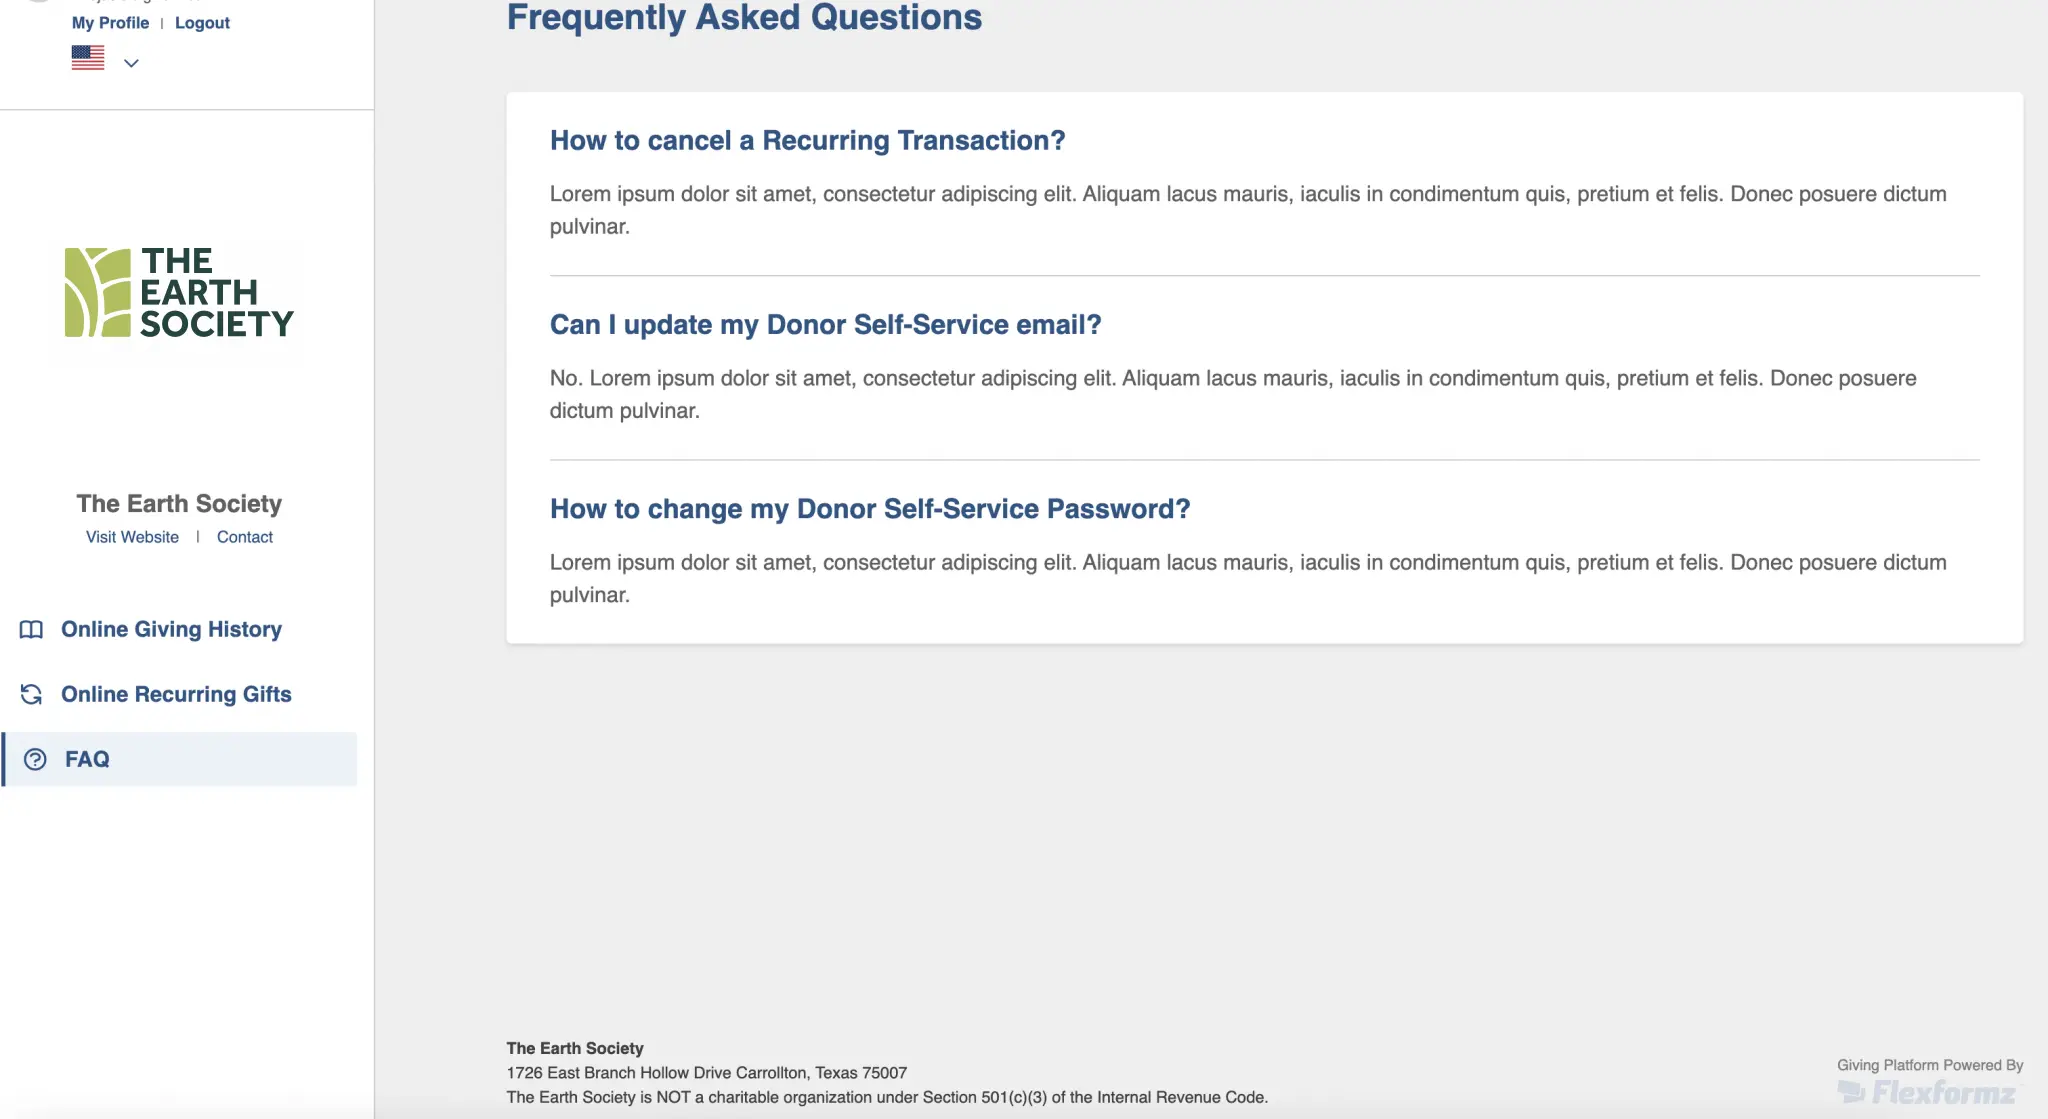Viewport: 2048px width, 1119px height.
Task: Expand 'How to cancel a Recurring Transaction?'
Action: pos(807,140)
